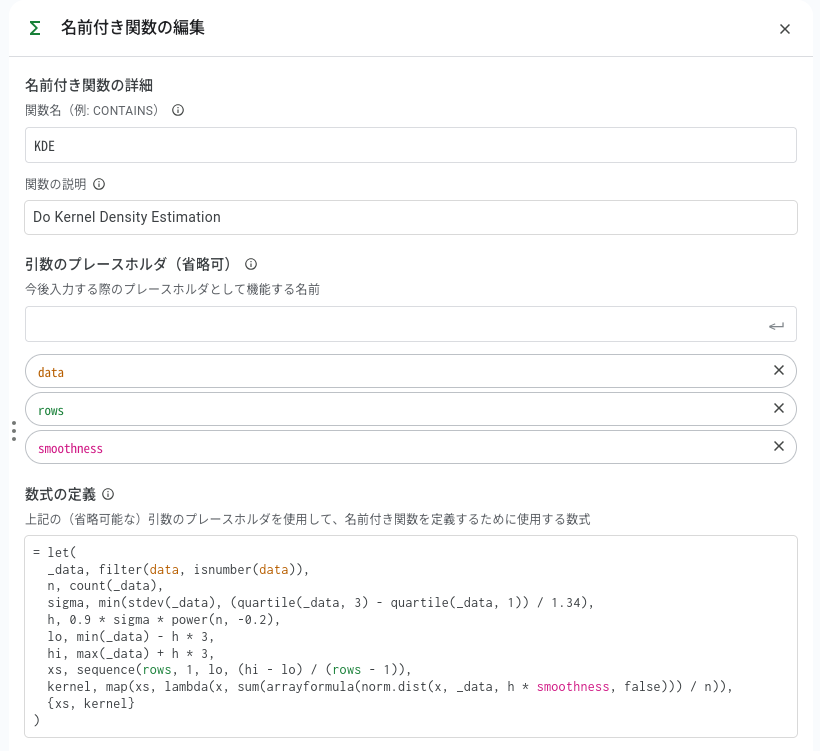The height and width of the screenshot is (751, 820).
Task: Close the named function edit panel
Action: click(784, 29)
